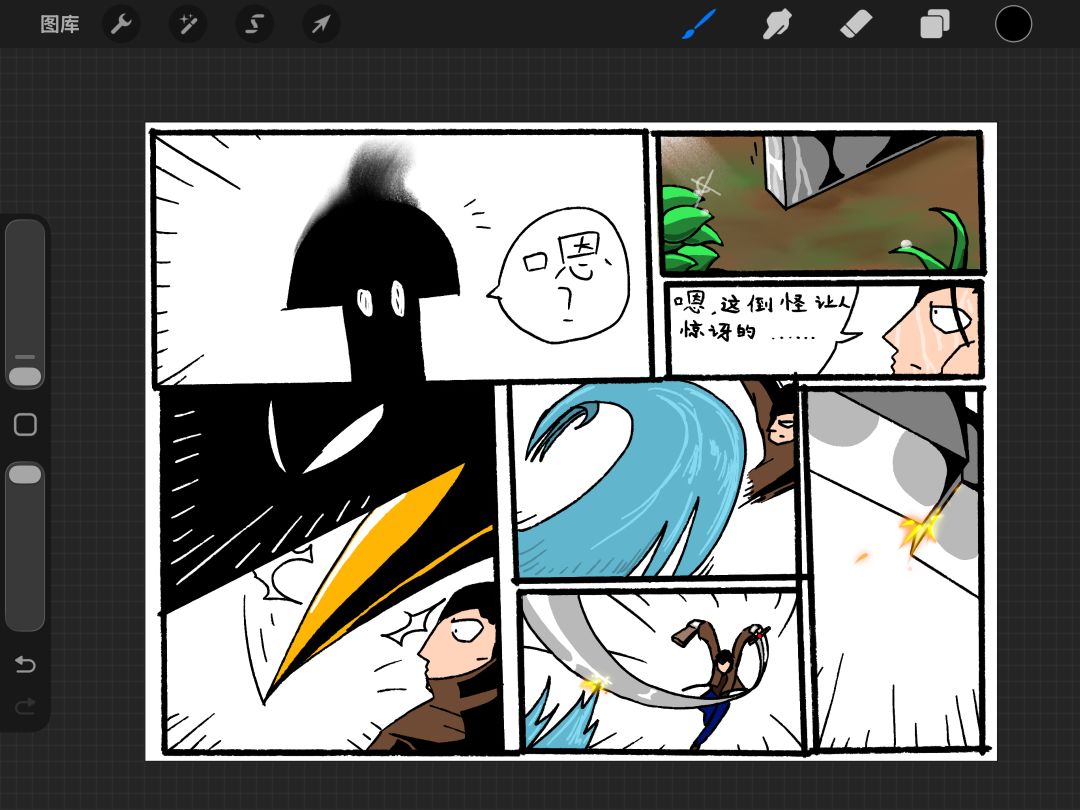Click the top of the brush size track
Screen dimensions: 1080x810
click(25, 227)
